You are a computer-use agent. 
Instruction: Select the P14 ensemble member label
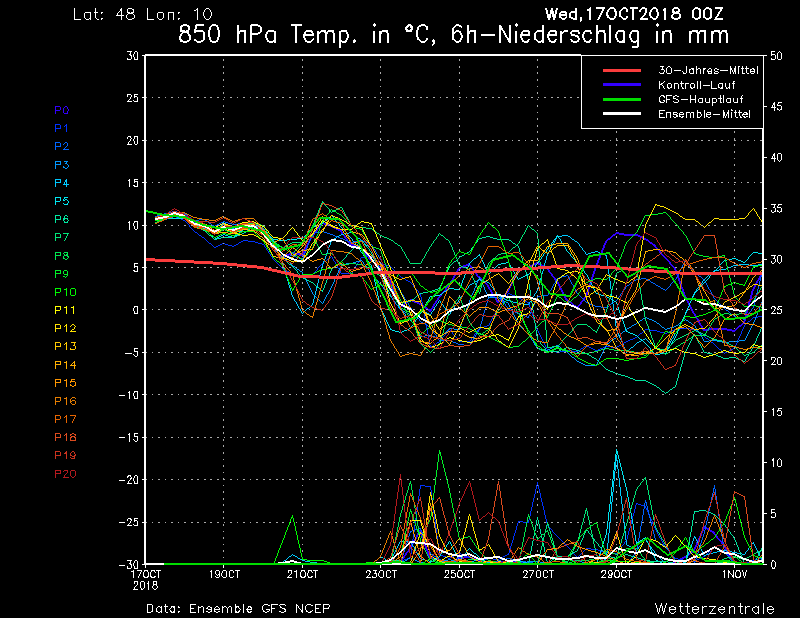click(x=65, y=365)
